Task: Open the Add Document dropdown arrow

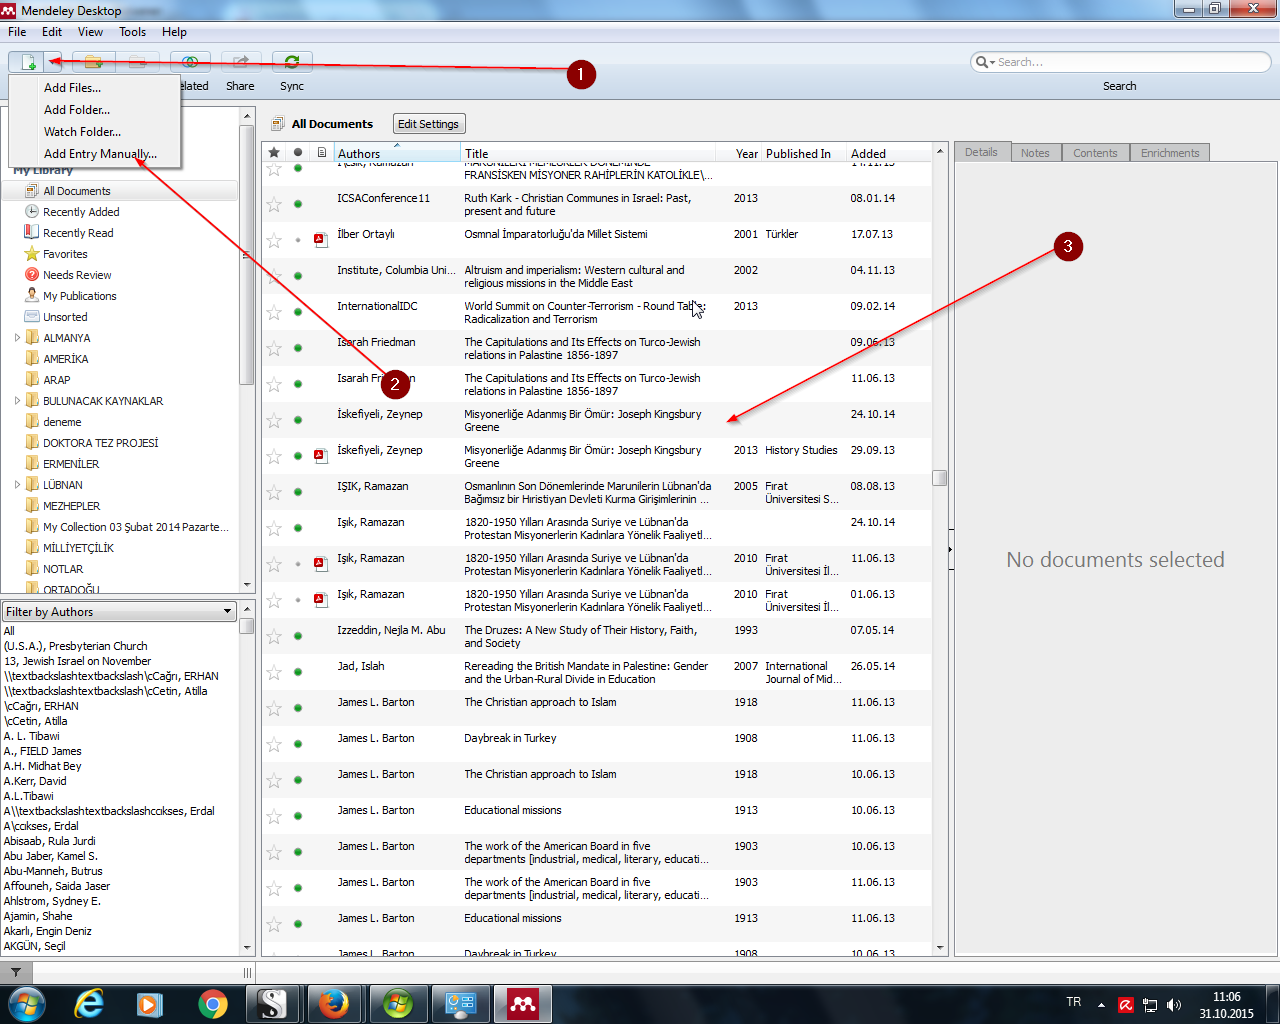Action: point(52,62)
